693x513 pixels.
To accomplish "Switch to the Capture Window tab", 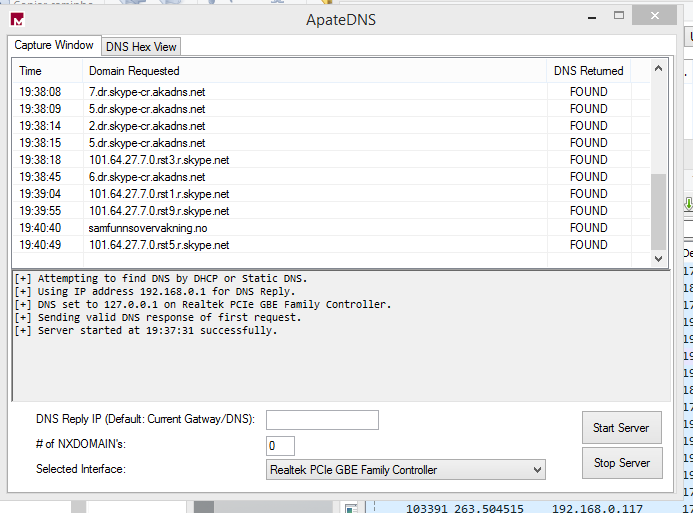I will (x=54, y=45).
